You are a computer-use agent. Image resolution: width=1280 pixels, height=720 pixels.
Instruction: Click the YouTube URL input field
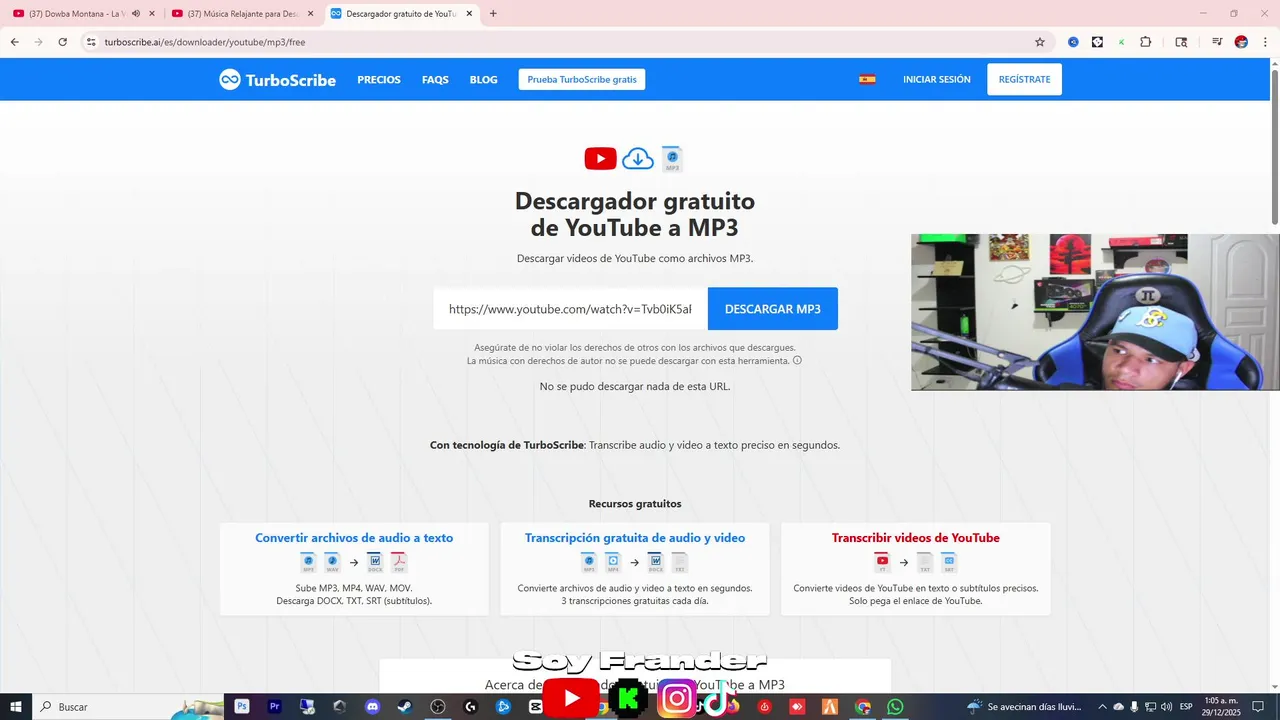tap(570, 309)
